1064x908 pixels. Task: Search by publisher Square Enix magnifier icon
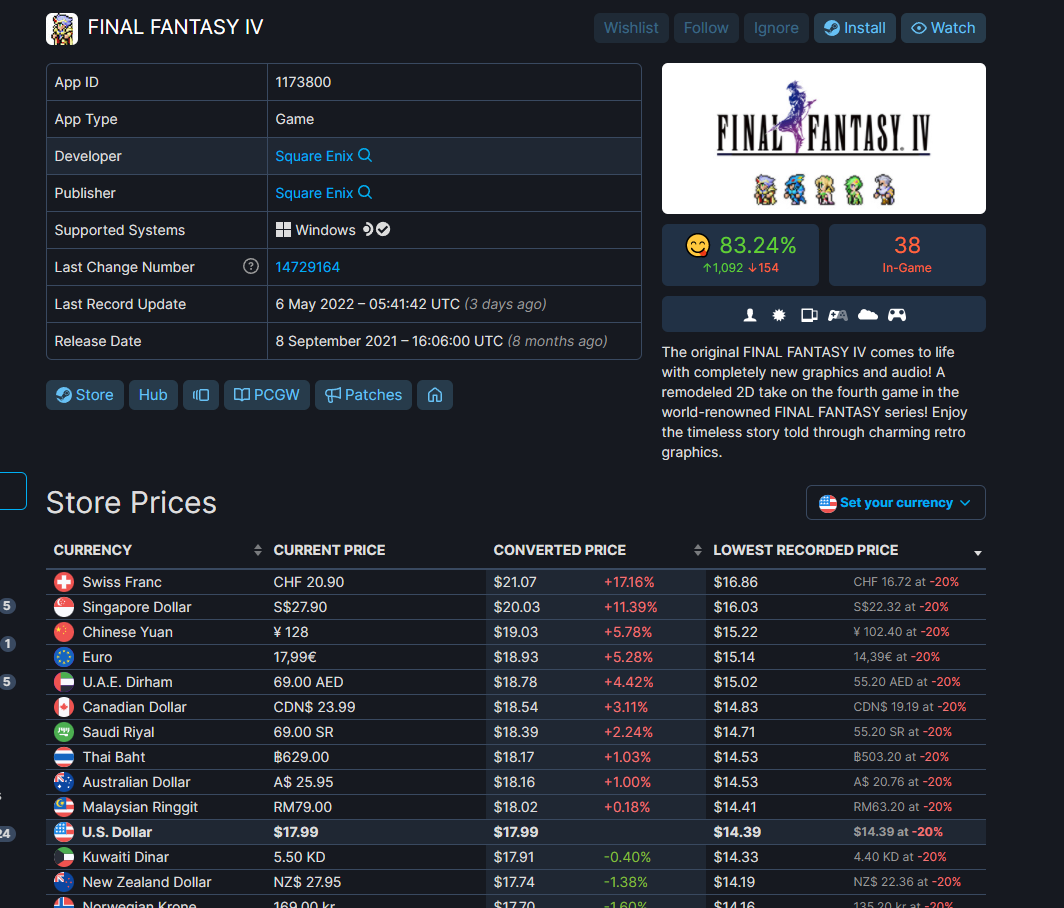point(365,192)
